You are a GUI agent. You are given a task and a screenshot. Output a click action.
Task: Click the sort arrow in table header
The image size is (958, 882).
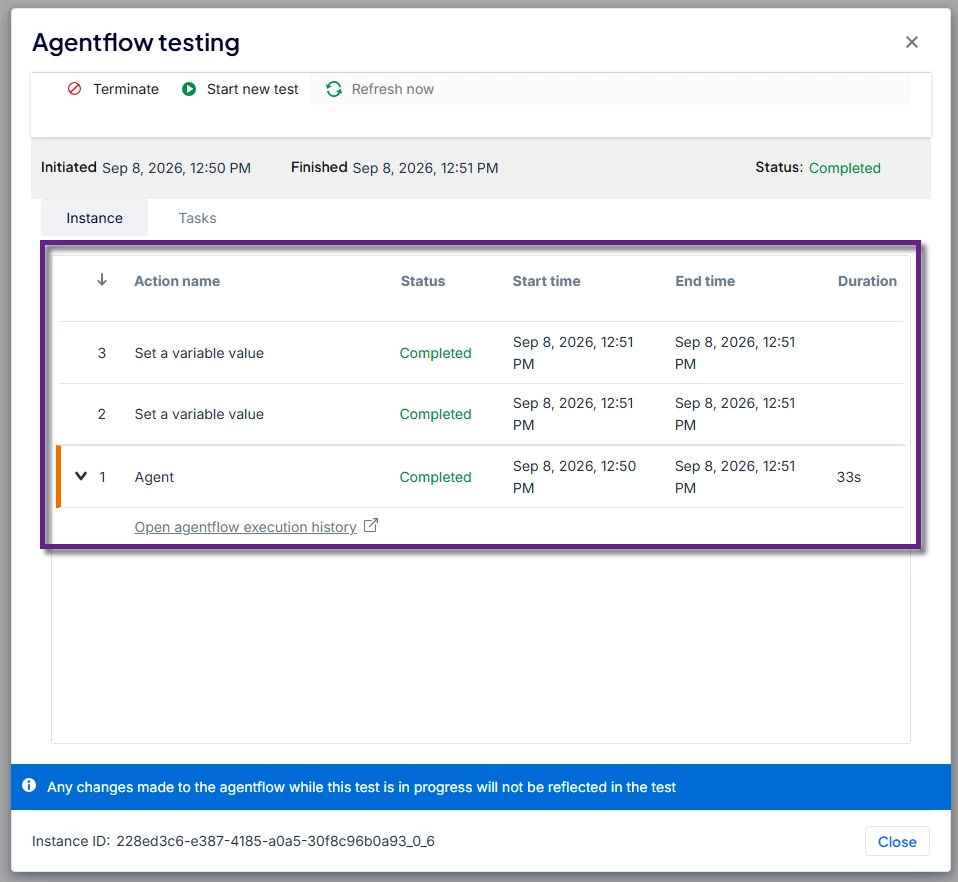pos(102,280)
